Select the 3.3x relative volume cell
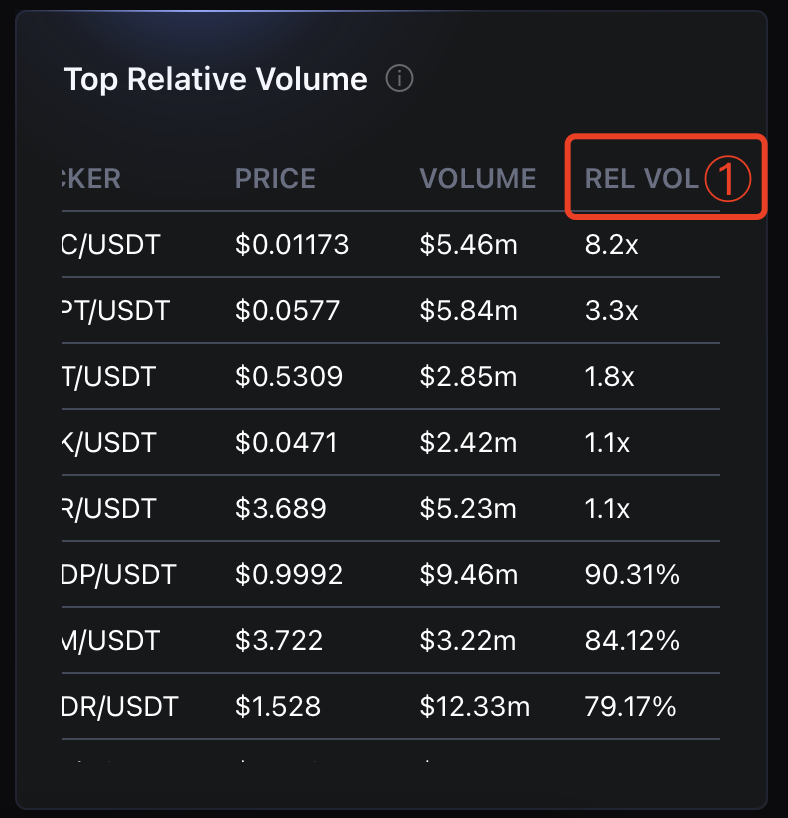 tap(611, 310)
